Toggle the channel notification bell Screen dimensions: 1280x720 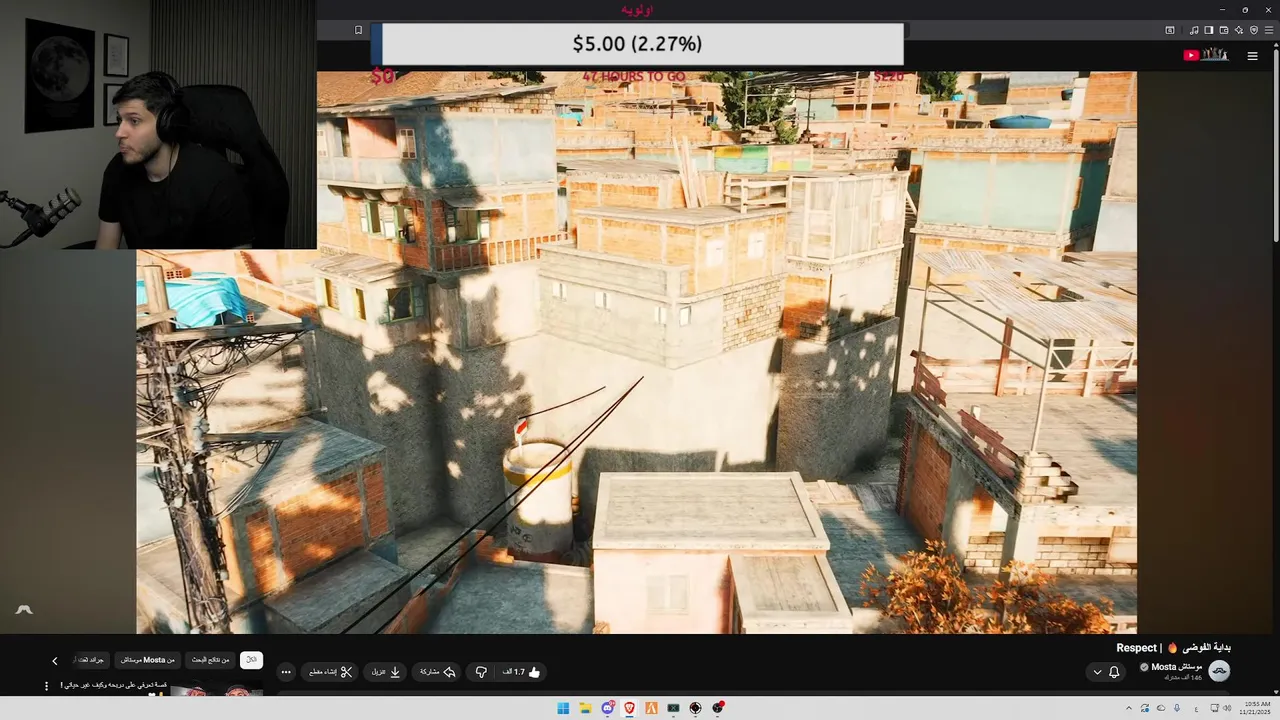(1114, 672)
